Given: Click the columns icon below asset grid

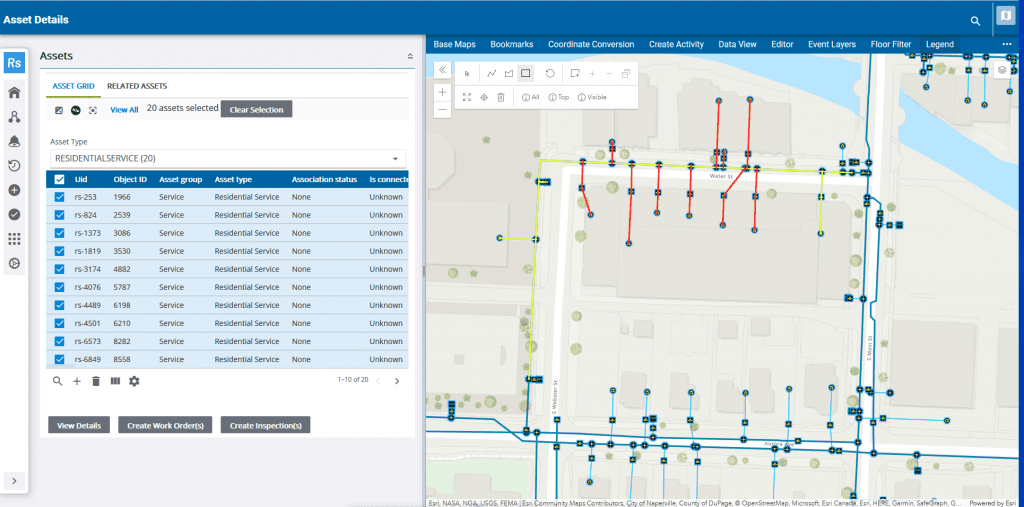Looking at the screenshot, I should coord(115,381).
